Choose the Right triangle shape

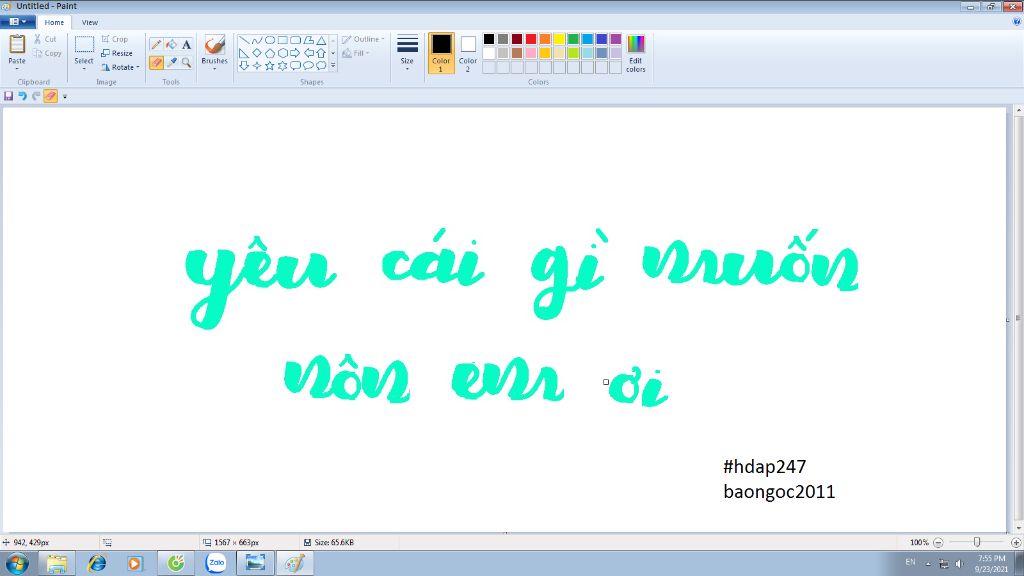point(244,53)
